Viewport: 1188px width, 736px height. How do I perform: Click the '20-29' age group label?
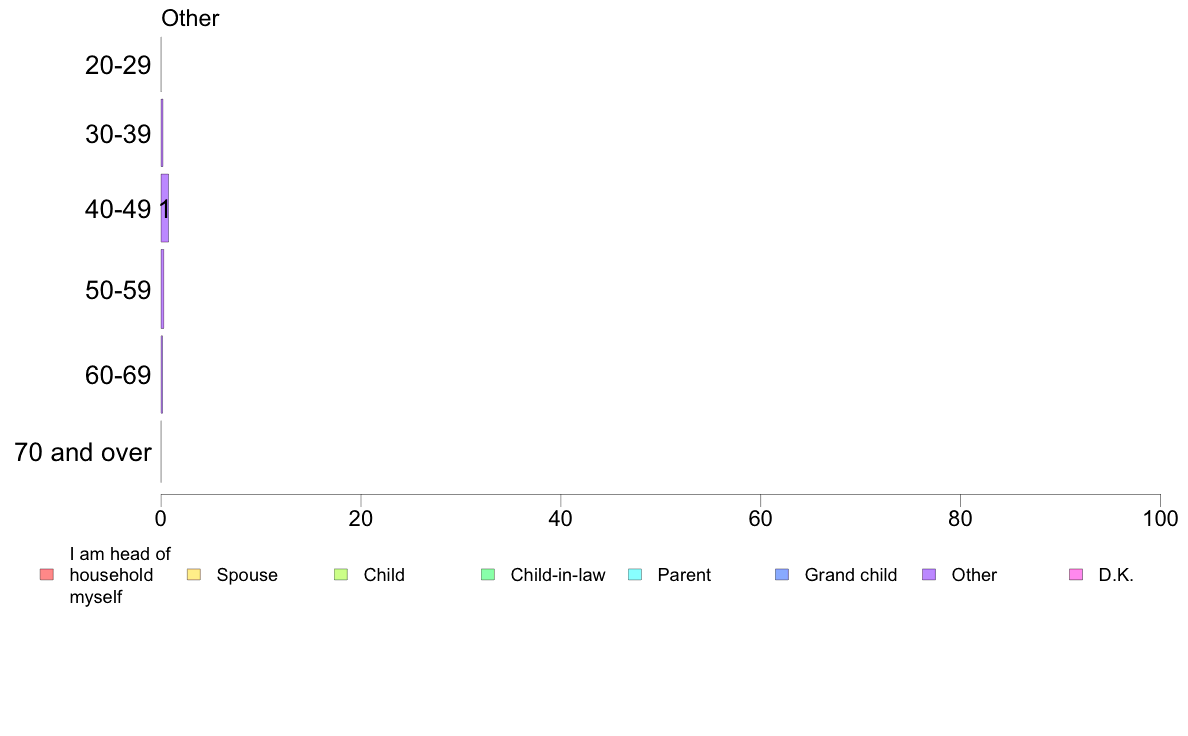coord(118,65)
